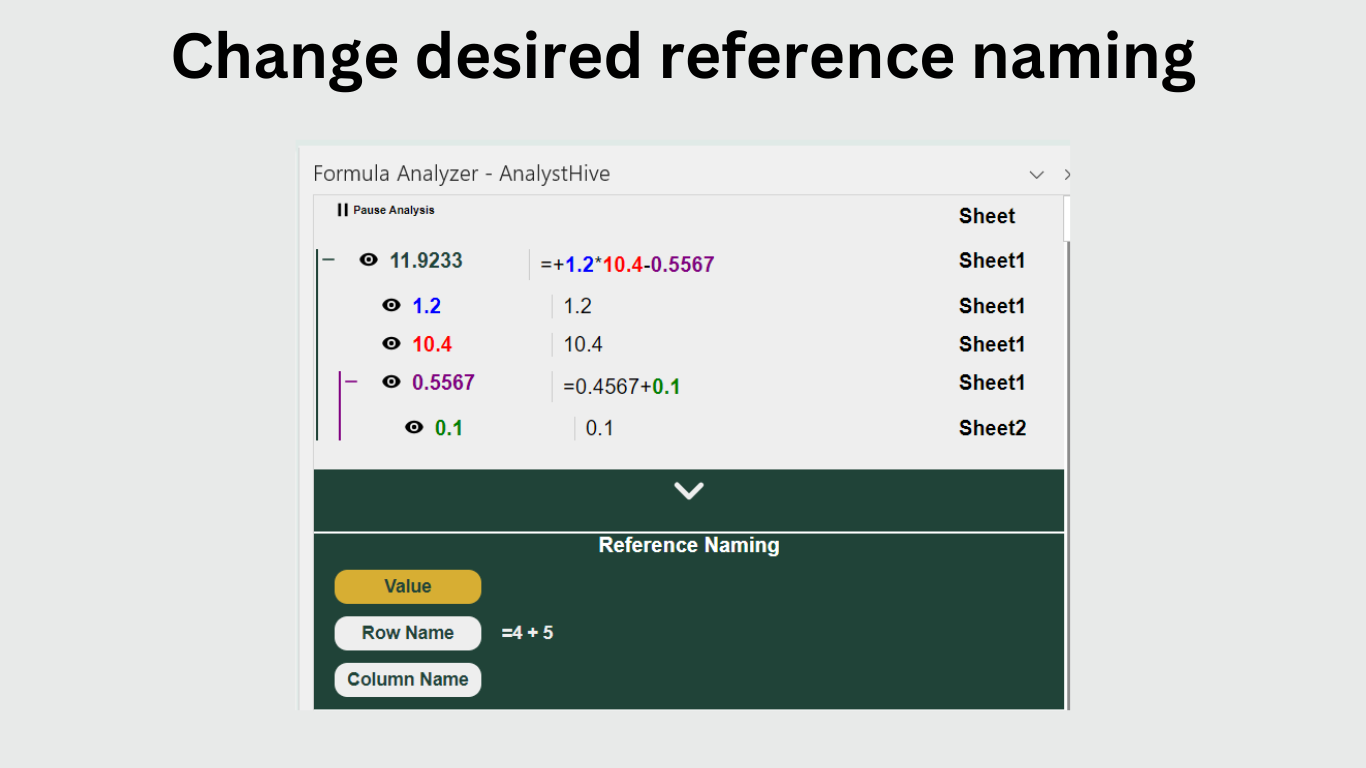Toggle the eye icon beside 11.9233
1366x768 pixels.
[369, 260]
